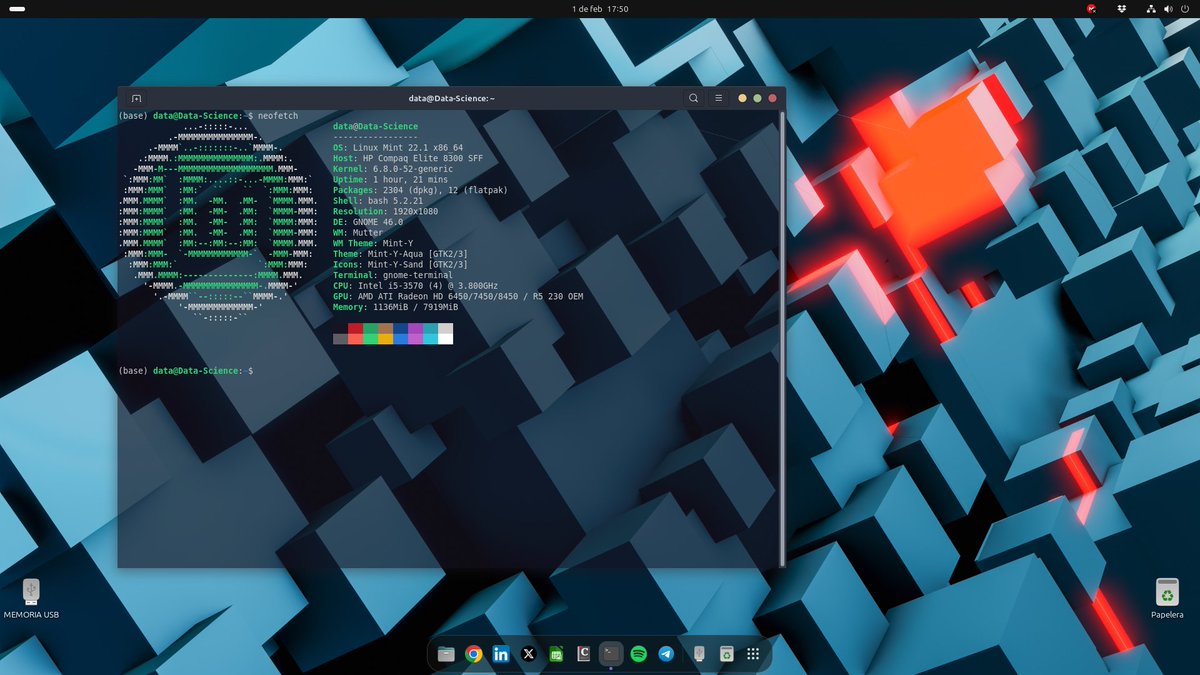This screenshot has width=1200, height=675.
Task: Select the search icon in the terminal titlebar
Action: pos(694,98)
